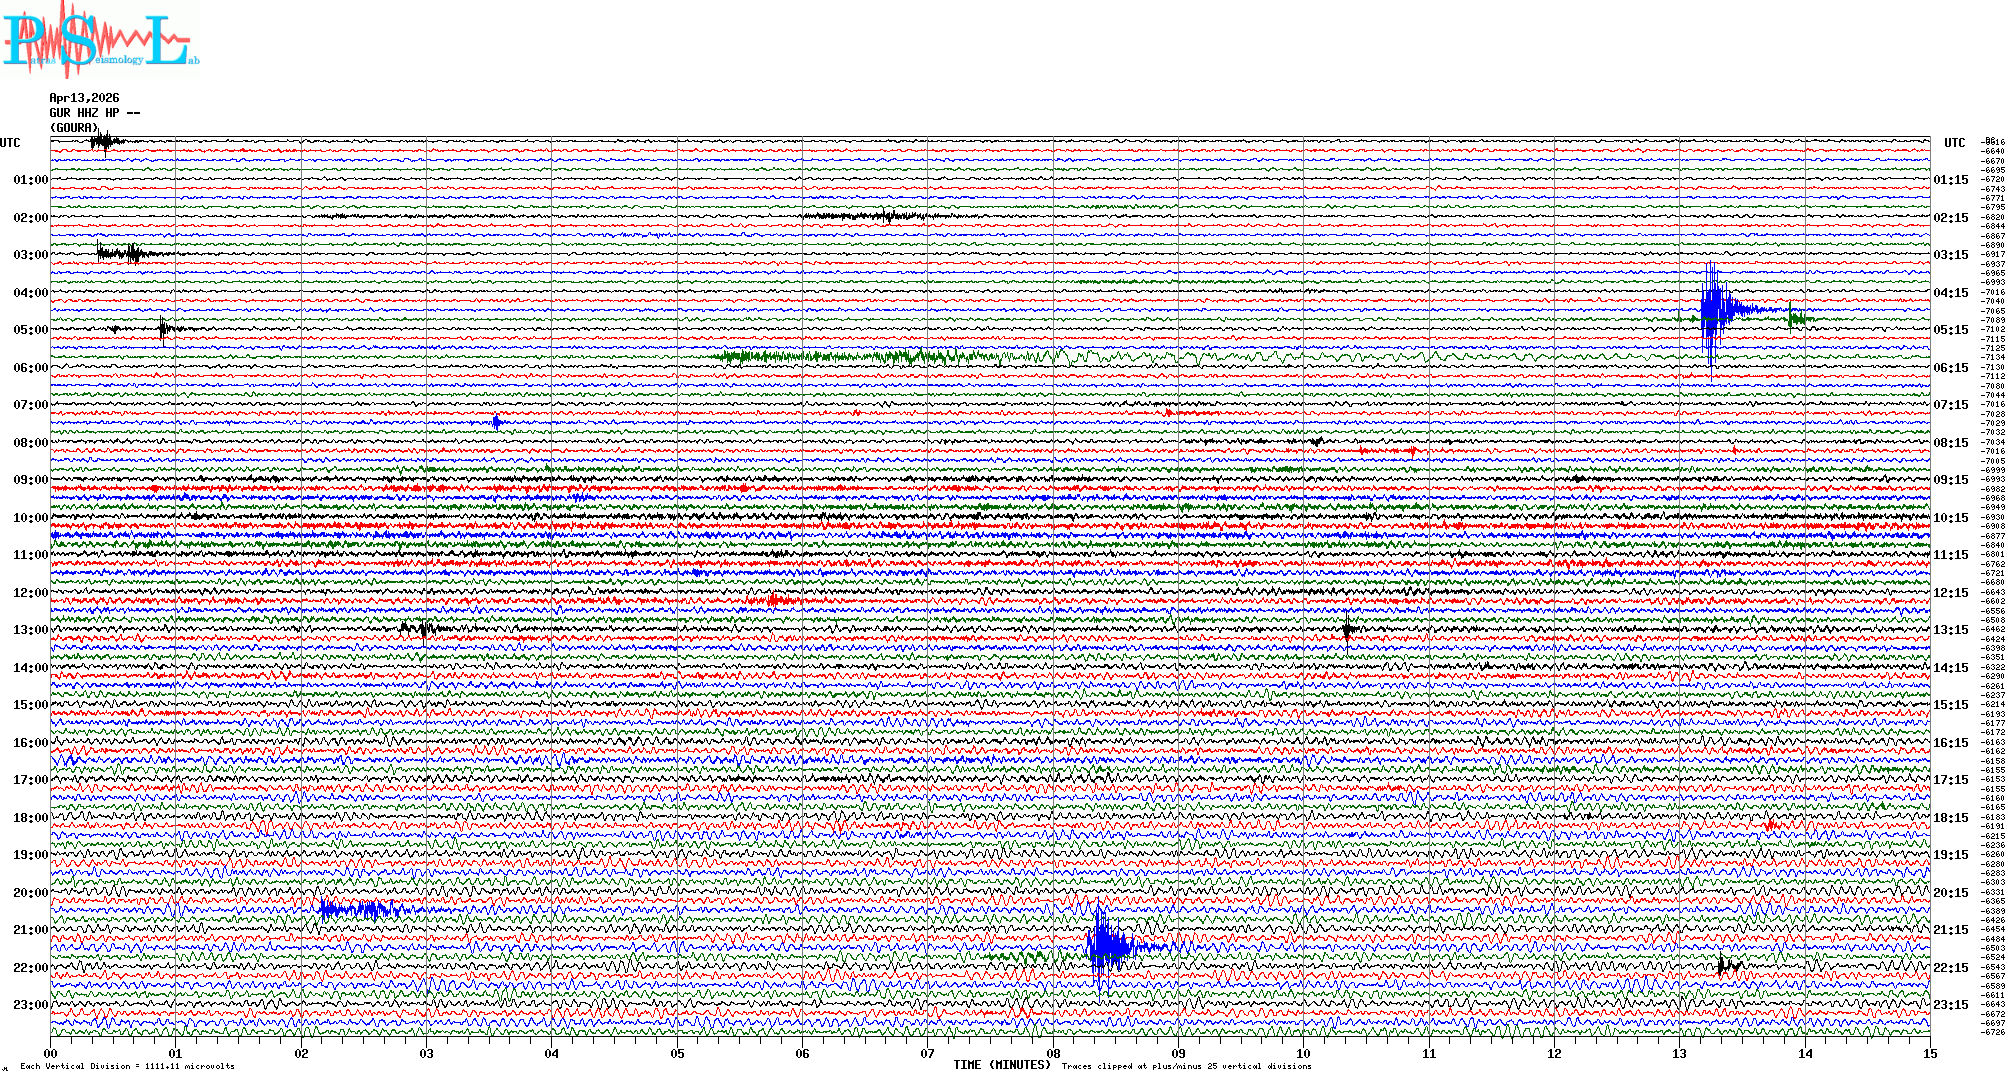Click the GUR HHZ HP station text
Screen dimensions: 2010x1080
pos(94,113)
